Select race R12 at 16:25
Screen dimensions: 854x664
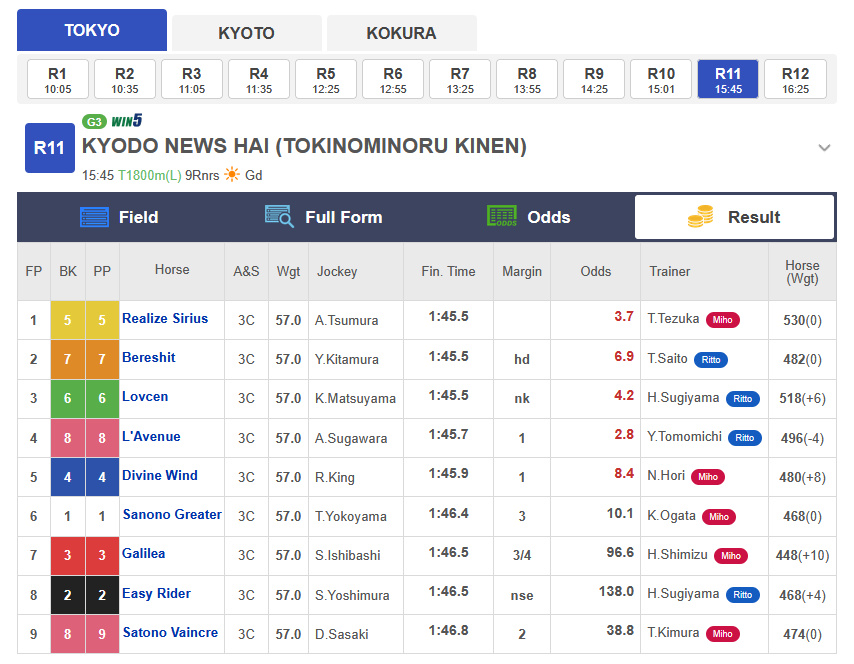(x=795, y=80)
